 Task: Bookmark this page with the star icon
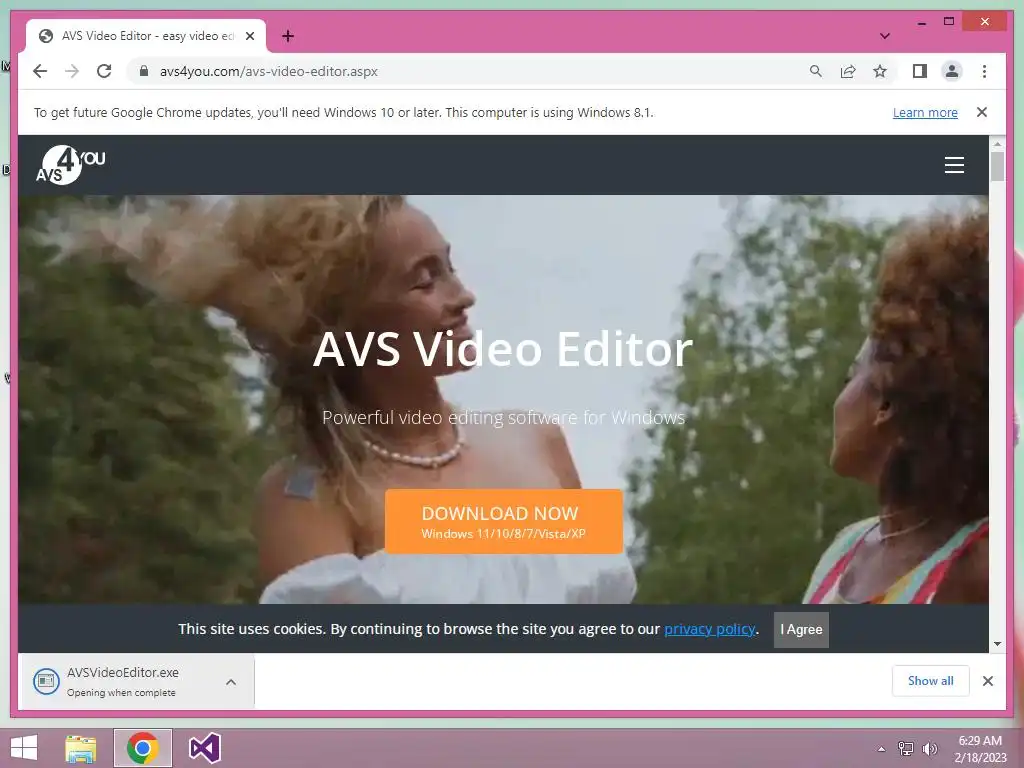tap(880, 71)
